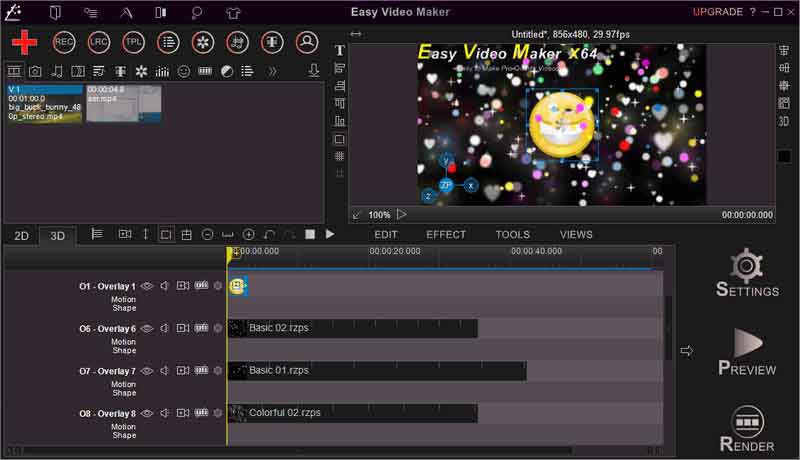This screenshot has width=800, height=460.
Task: Click the circled music notes icon
Action: tap(237, 42)
